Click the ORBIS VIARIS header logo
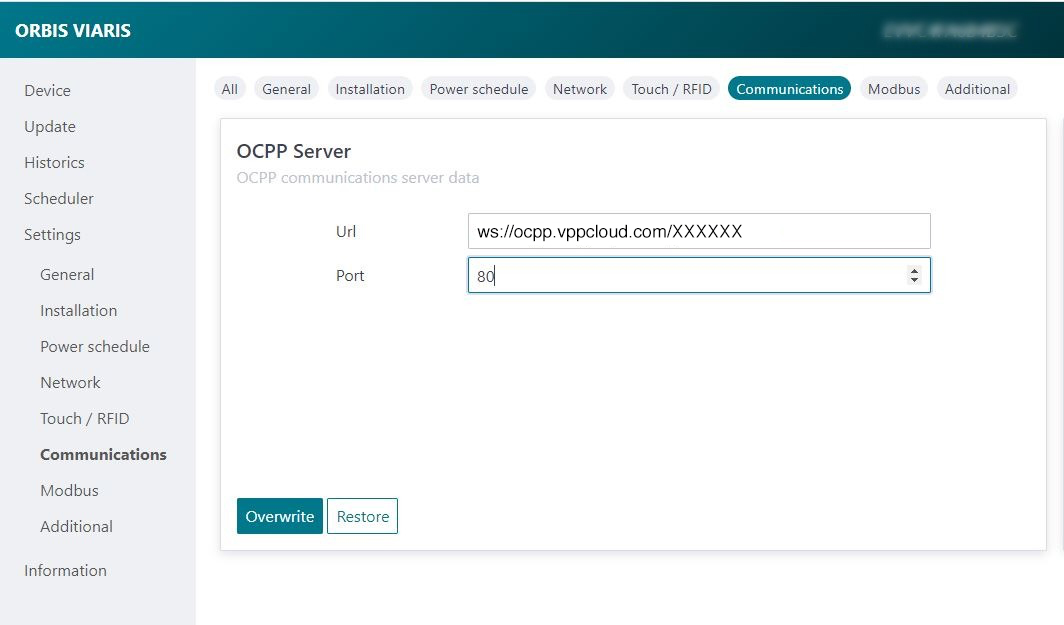The image size is (1064, 625). point(73,30)
